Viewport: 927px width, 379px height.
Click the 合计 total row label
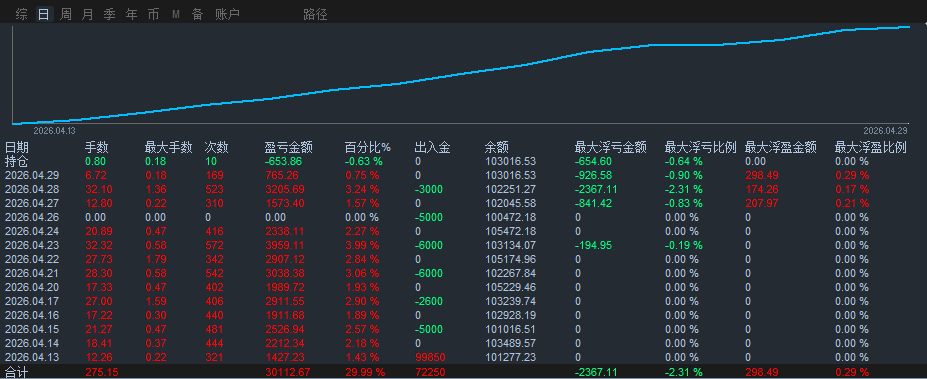click(17, 372)
